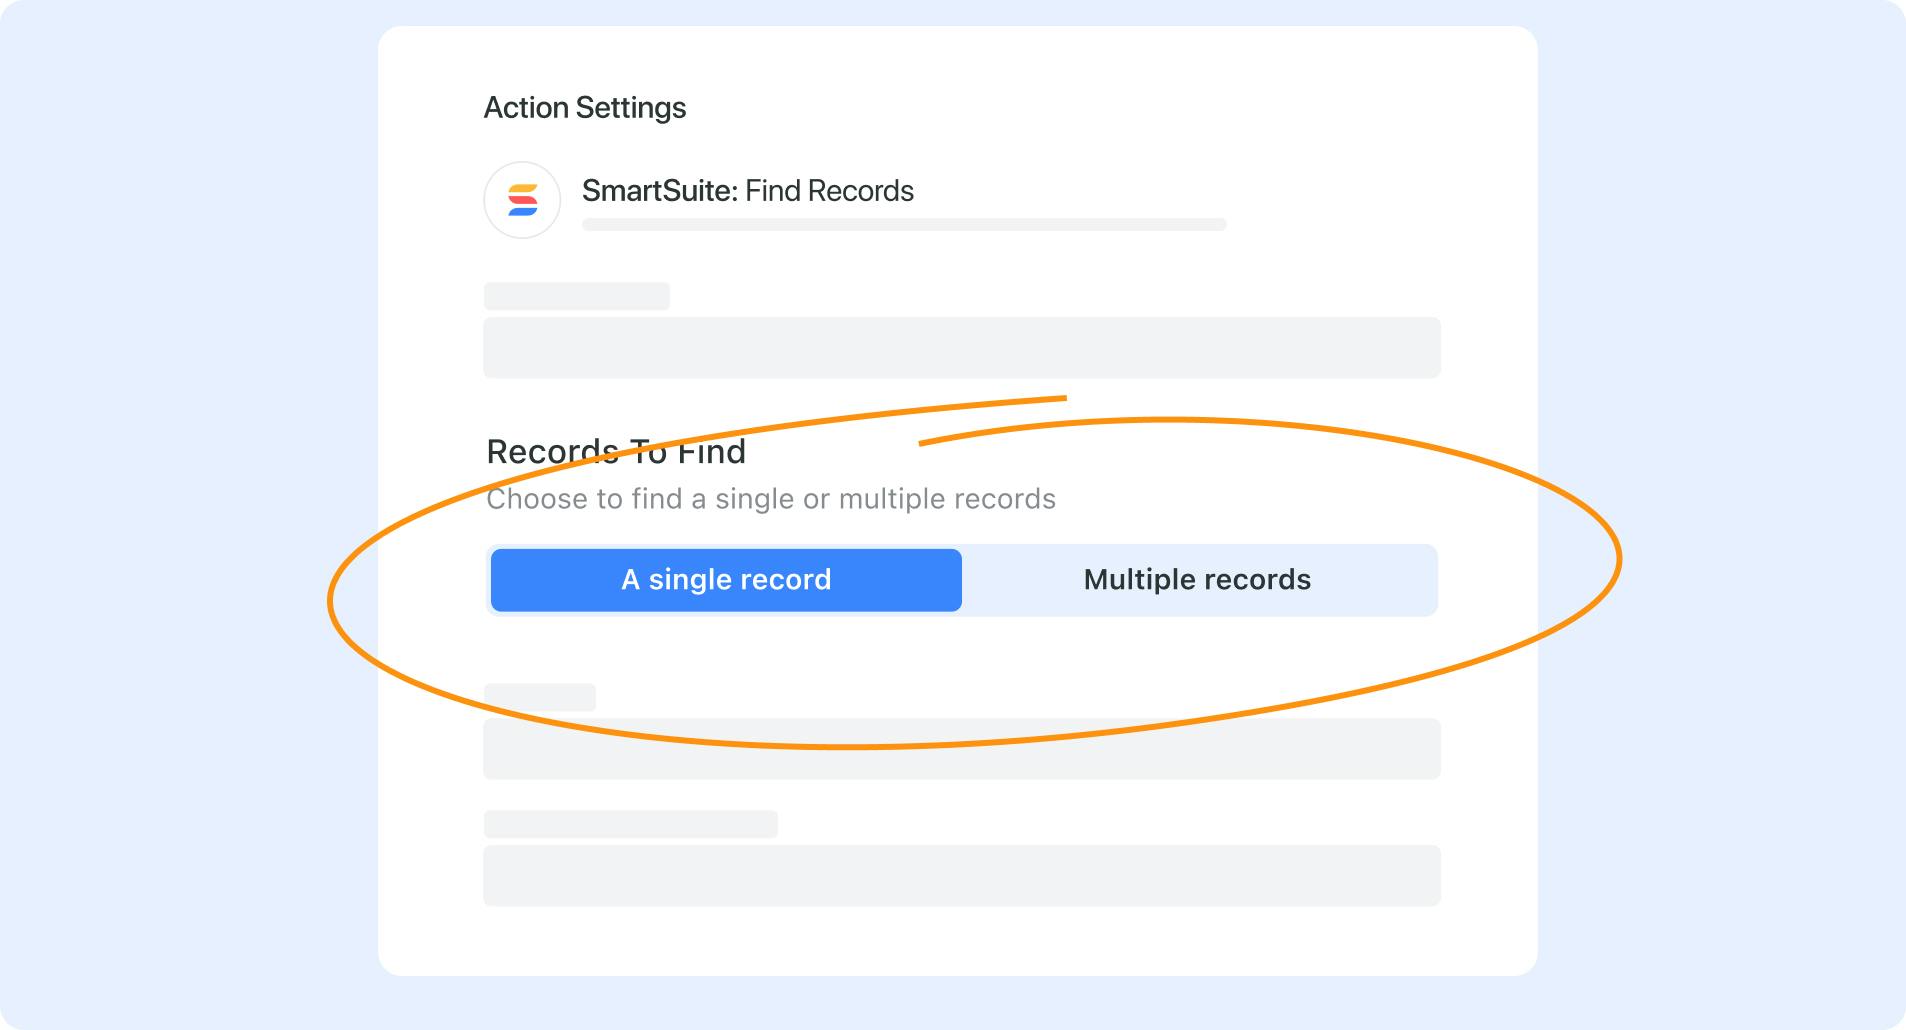Screen dimensions: 1906x1030
Task: Select the "A single record" option
Action: pyautogui.click(x=726, y=580)
